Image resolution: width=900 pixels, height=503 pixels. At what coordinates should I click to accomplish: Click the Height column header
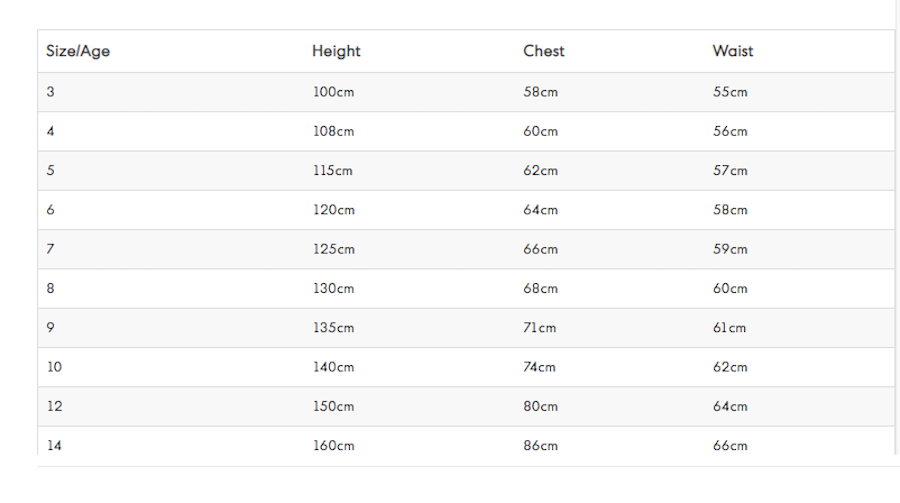pos(336,51)
